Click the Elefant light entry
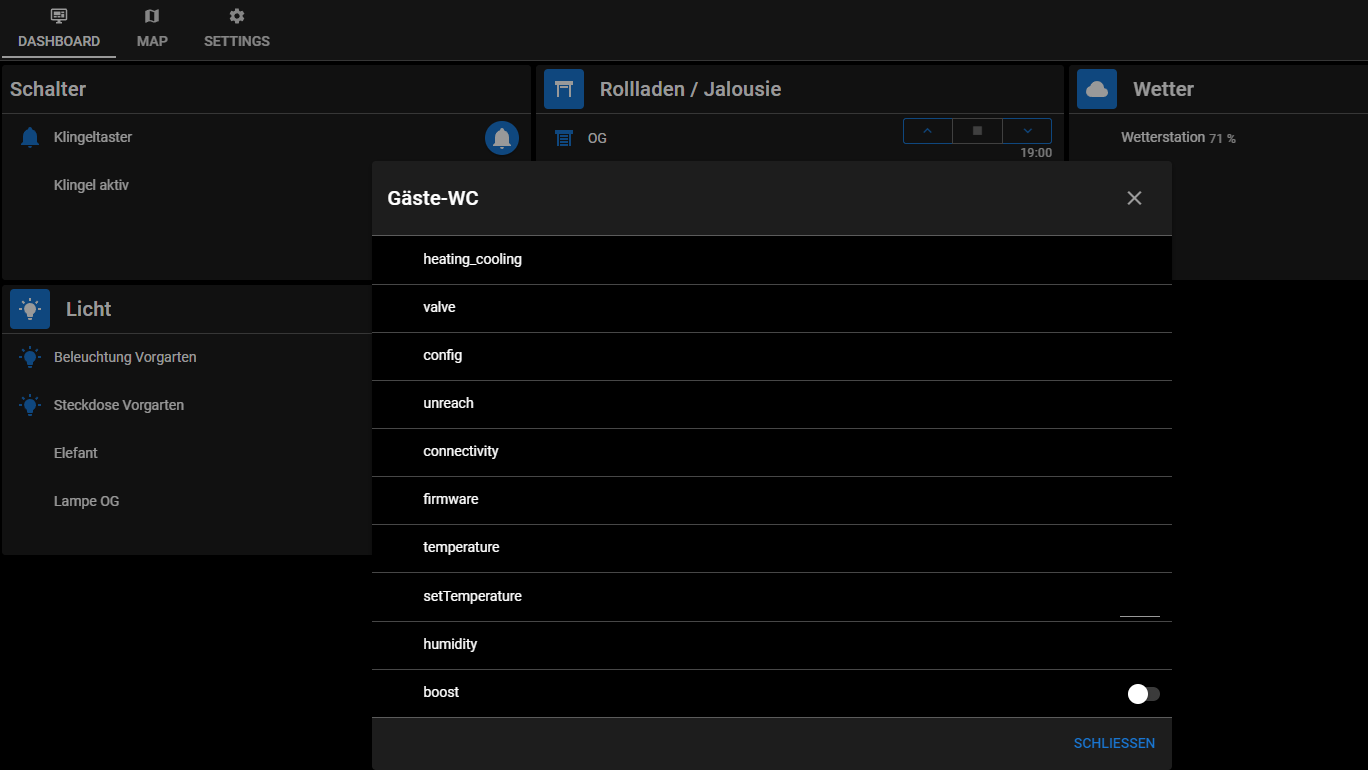 [76, 453]
